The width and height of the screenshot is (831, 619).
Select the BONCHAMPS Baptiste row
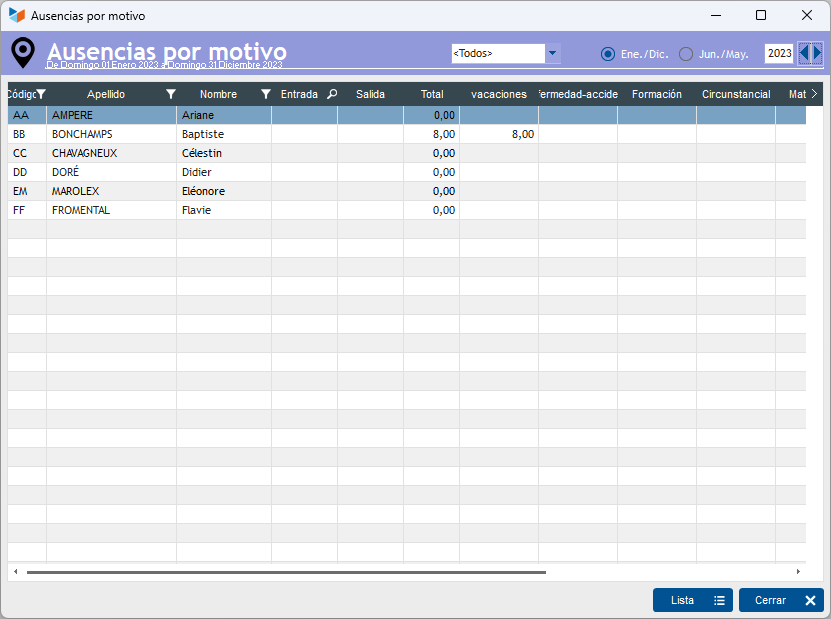pos(110,134)
